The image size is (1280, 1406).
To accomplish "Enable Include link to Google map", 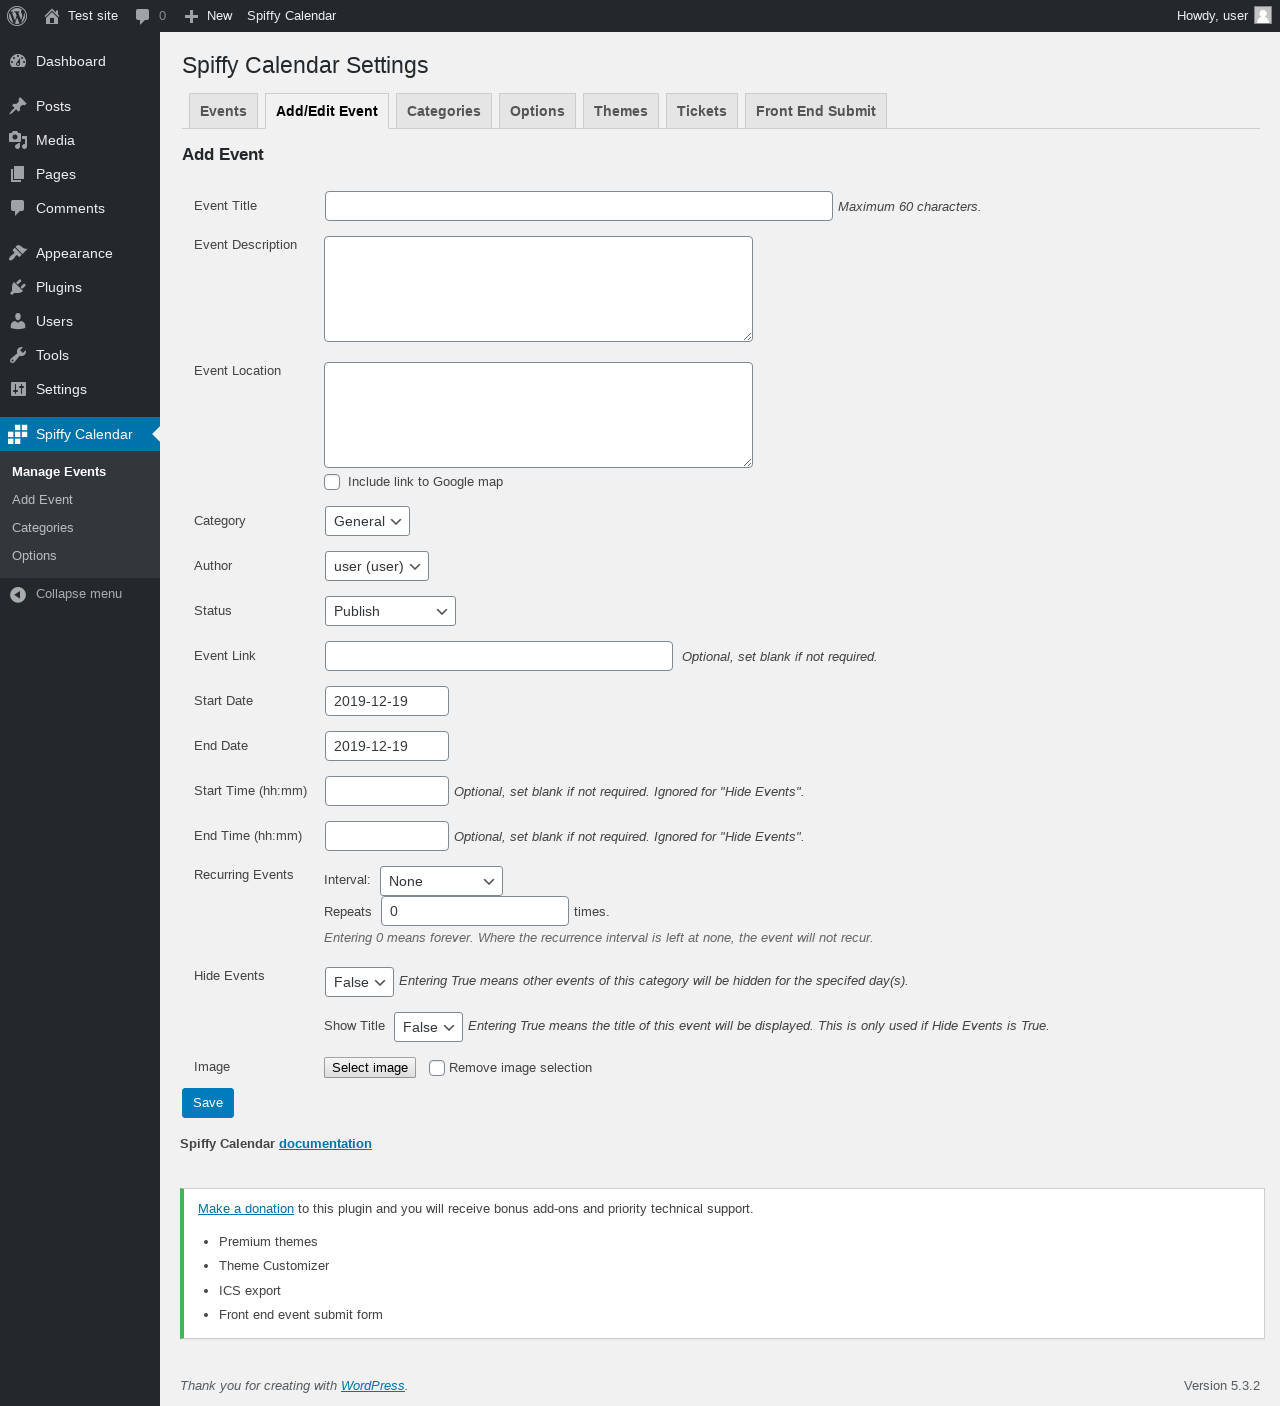I will pos(332,482).
